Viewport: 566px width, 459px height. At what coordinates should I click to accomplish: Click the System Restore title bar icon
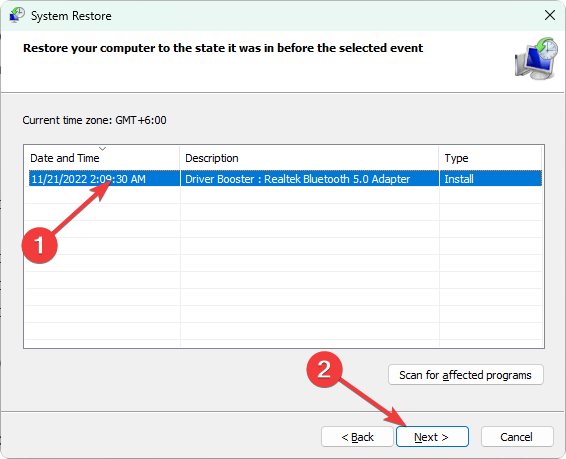[x=17, y=16]
